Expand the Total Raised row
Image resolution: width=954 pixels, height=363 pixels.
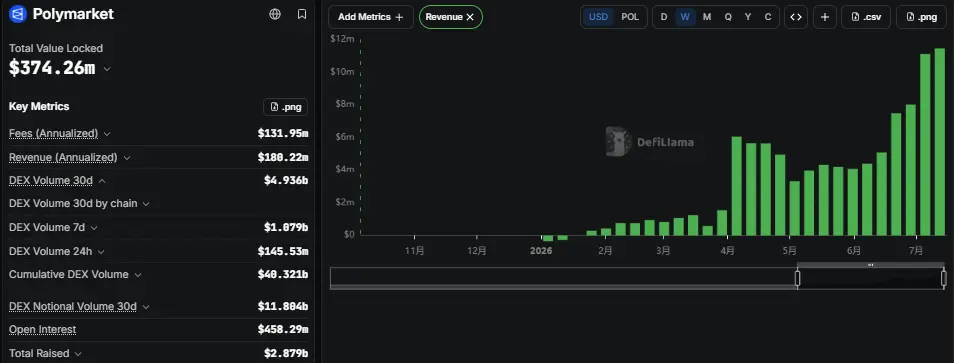78,353
